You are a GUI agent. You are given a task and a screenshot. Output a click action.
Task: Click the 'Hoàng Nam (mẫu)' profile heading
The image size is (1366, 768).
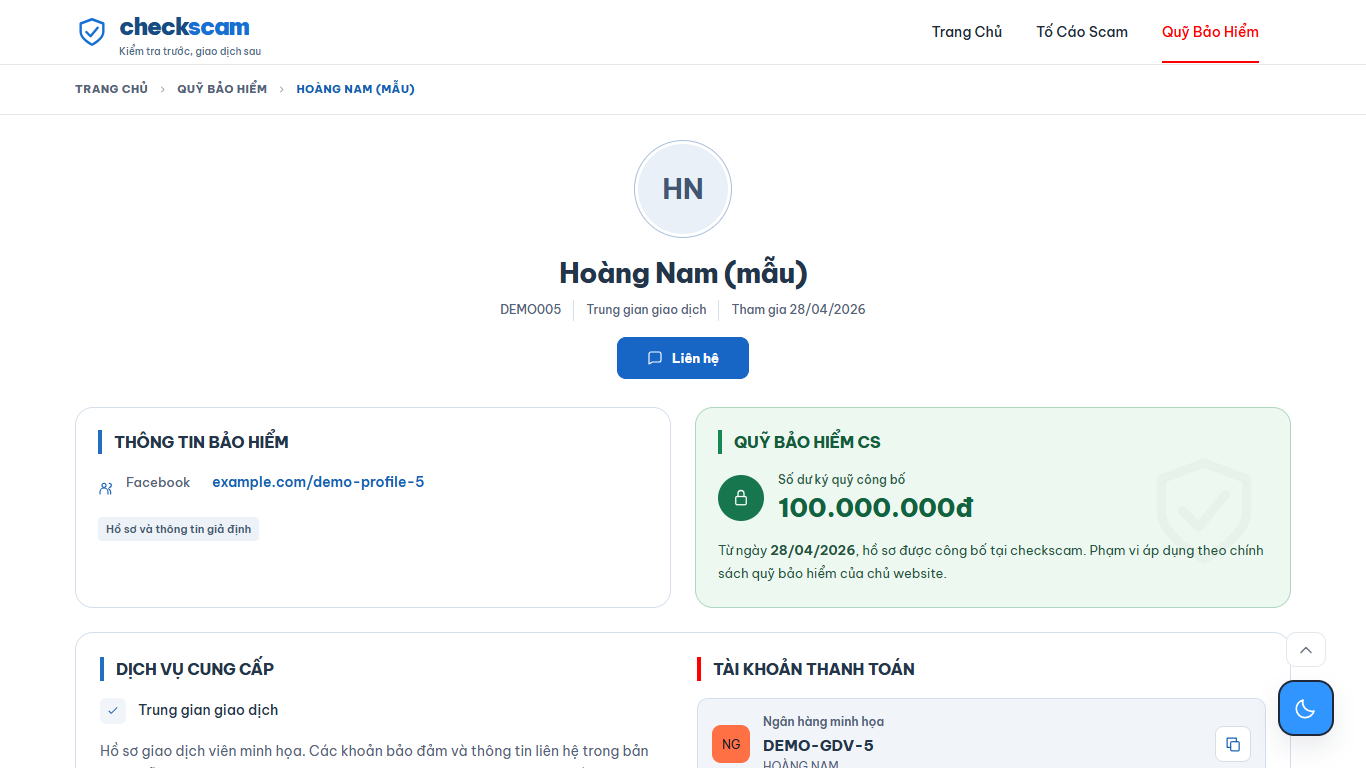coord(683,273)
